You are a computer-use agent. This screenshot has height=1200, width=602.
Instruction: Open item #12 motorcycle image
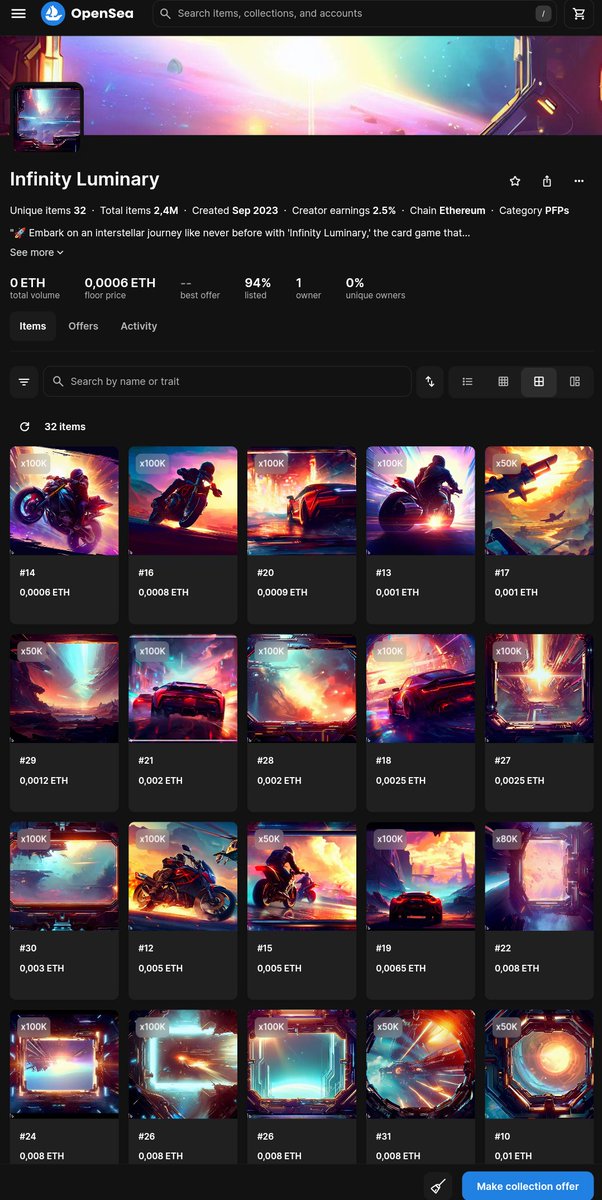pyautogui.click(x=183, y=877)
